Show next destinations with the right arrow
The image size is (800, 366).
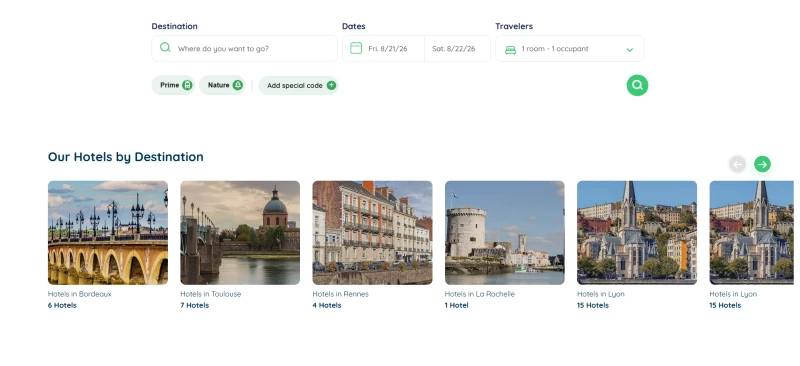coord(762,164)
